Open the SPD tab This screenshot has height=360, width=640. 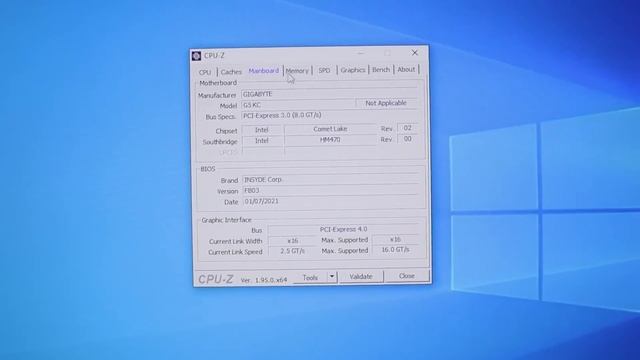(324, 70)
